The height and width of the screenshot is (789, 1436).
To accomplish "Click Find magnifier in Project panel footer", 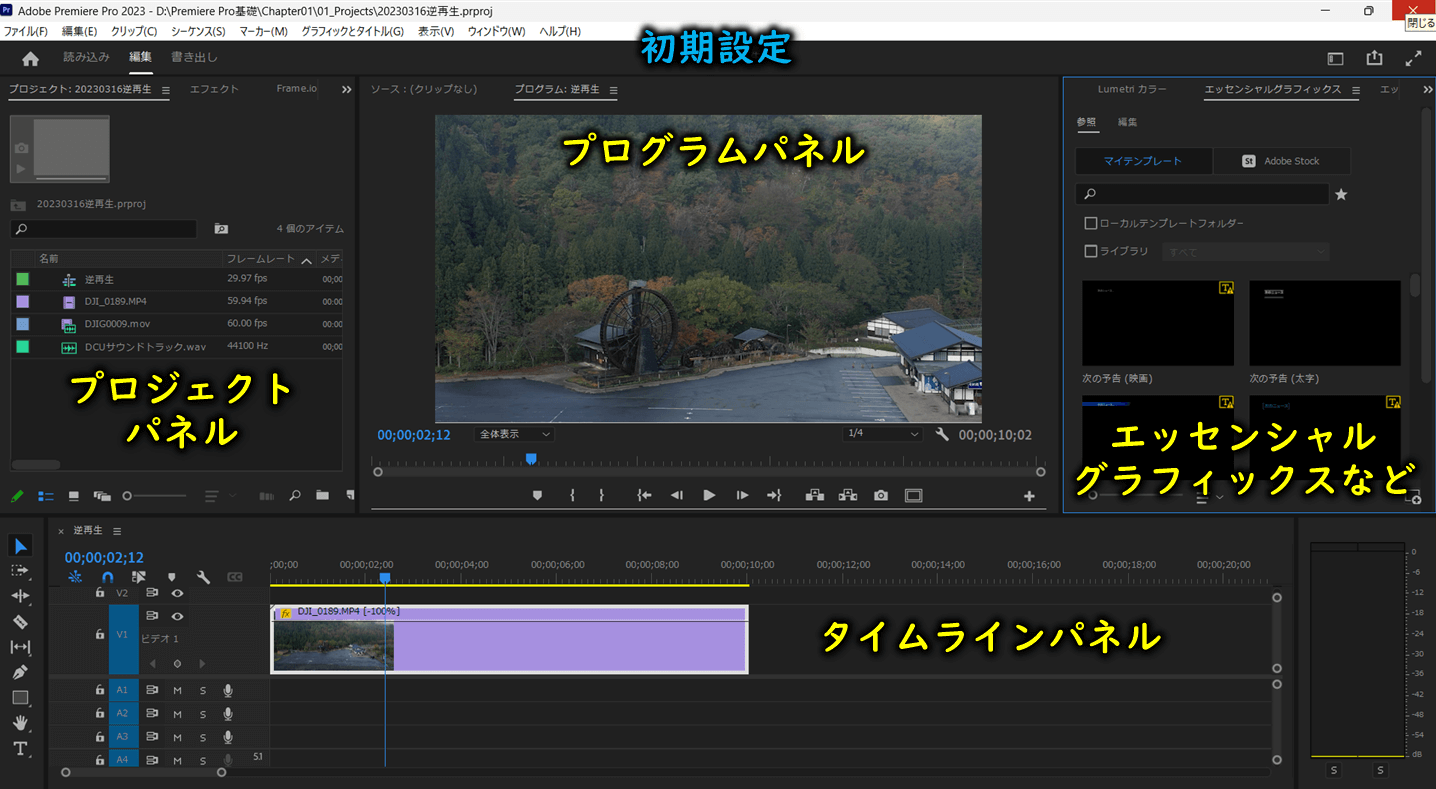I will click(295, 495).
